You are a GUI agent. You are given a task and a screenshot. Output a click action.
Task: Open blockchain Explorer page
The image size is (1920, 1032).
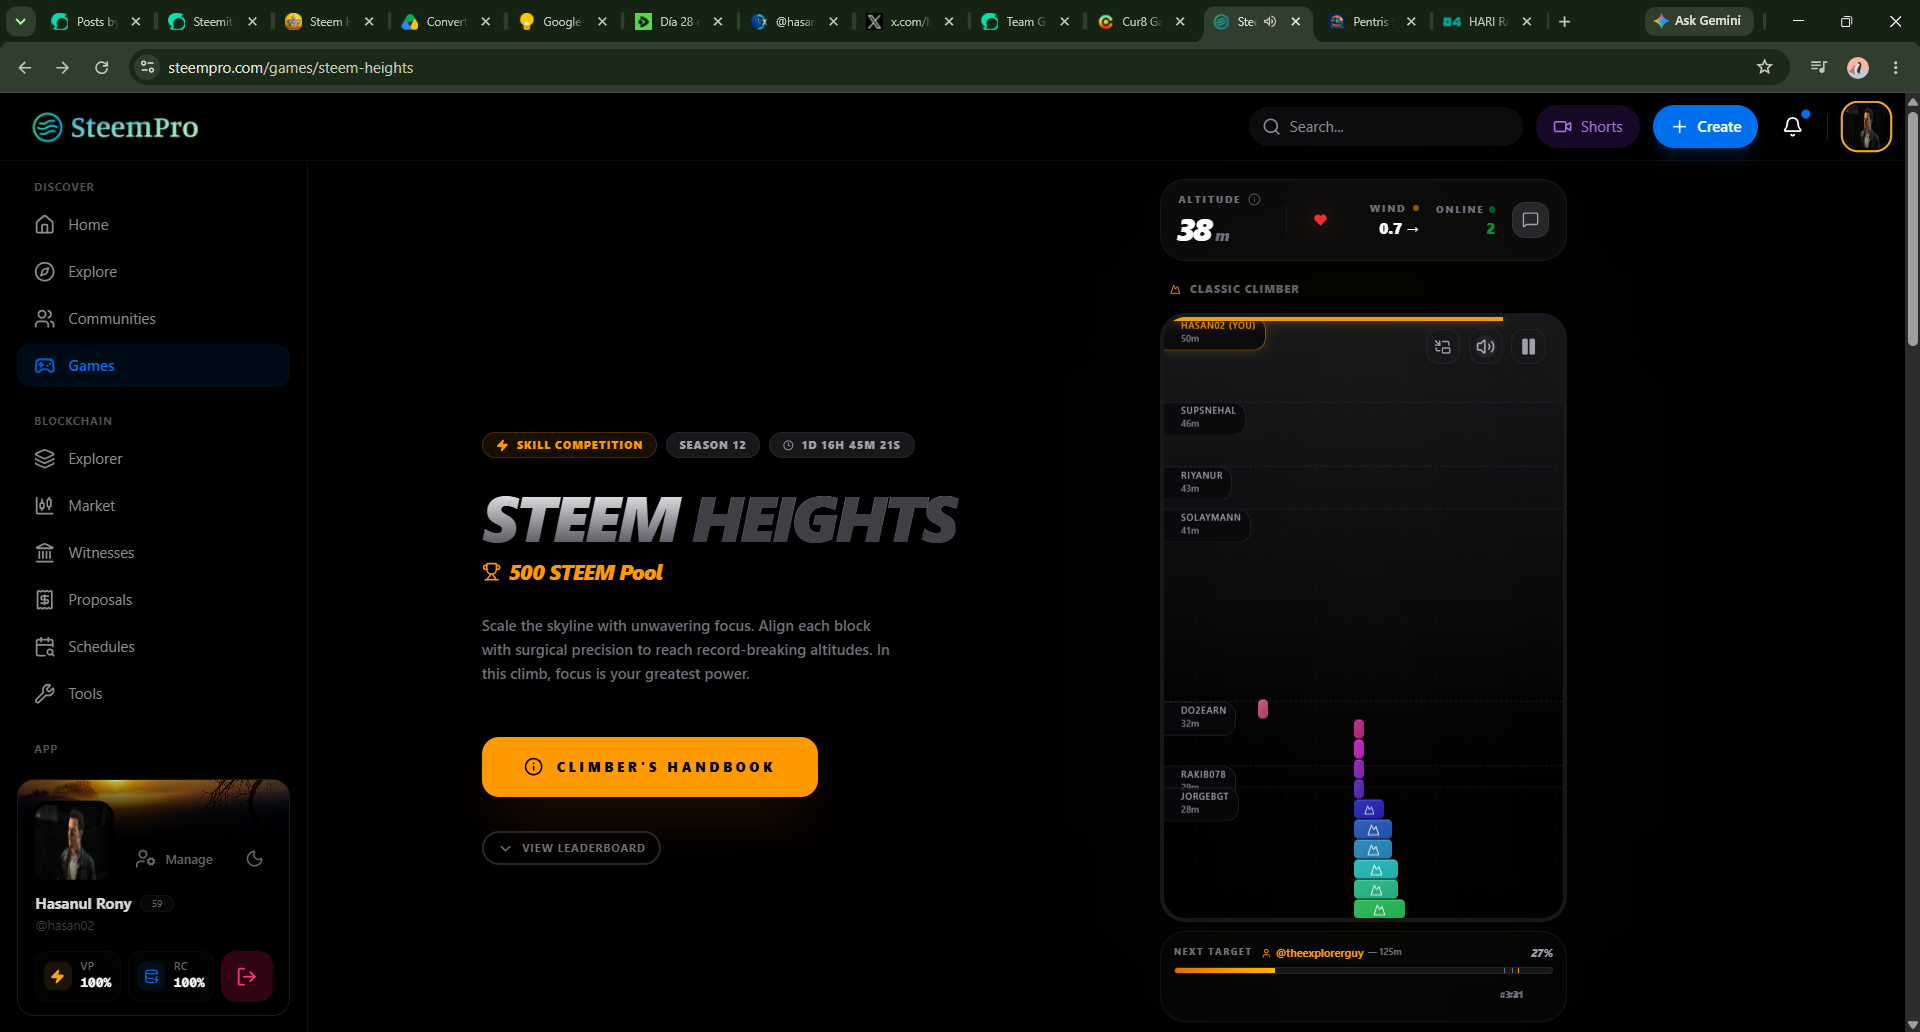coord(153,459)
